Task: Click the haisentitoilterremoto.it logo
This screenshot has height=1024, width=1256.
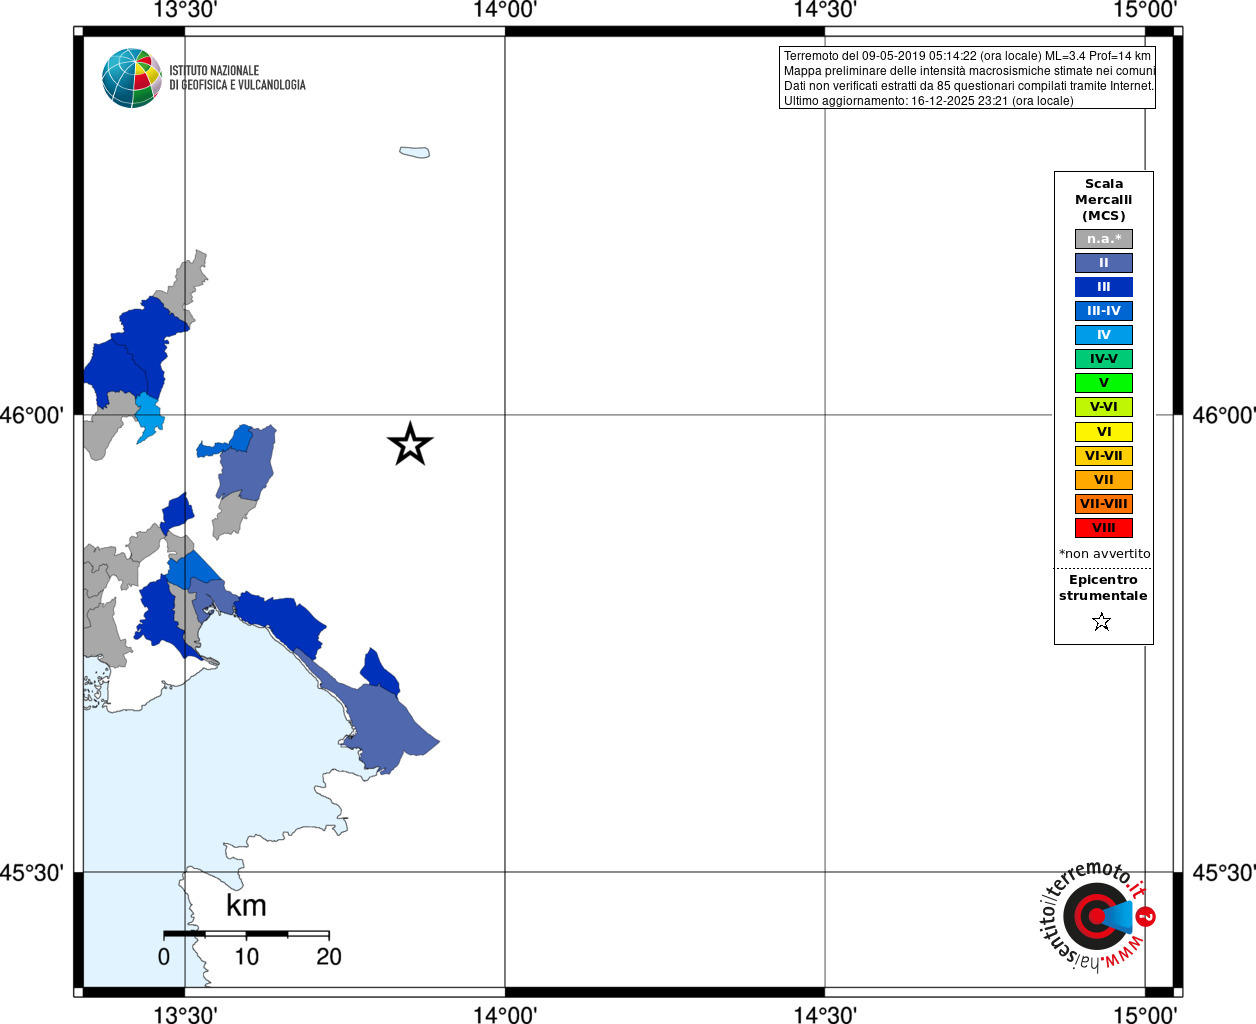Action: pyautogui.click(x=1098, y=916)
